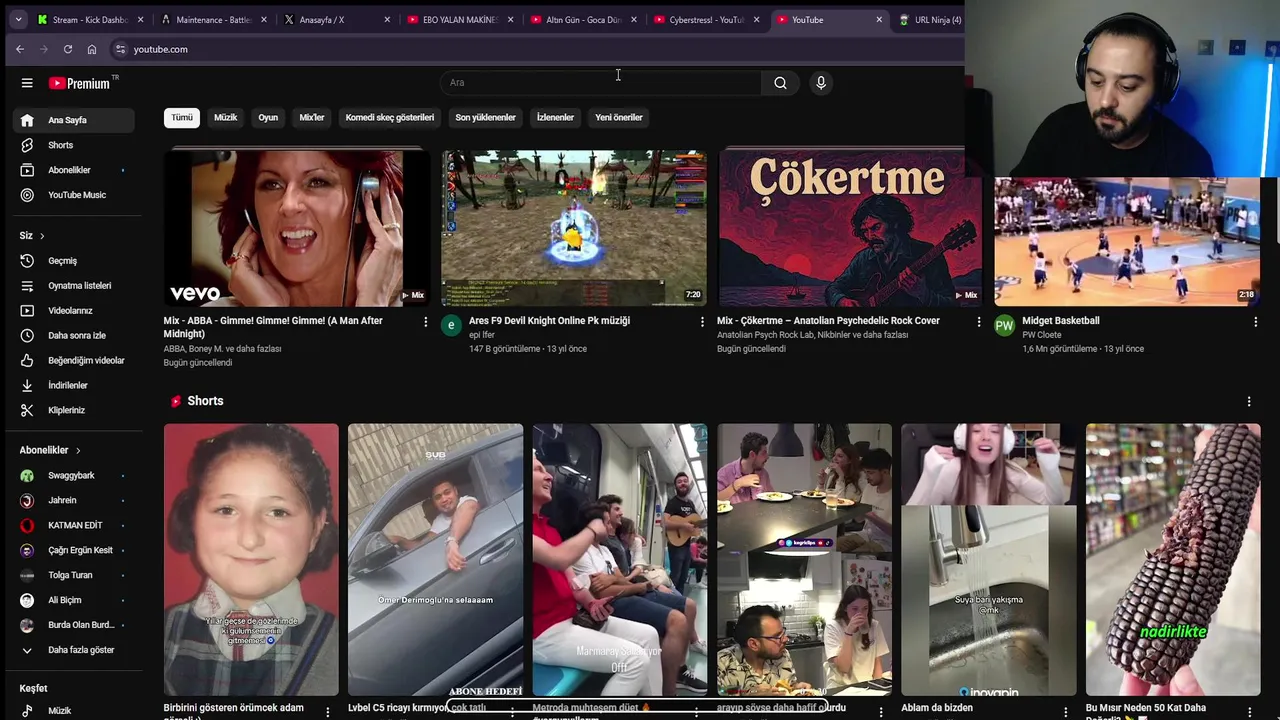Open Swaggybark subscription channel
The height and width of the screenshot is (720, 1280).
pyautogui.click(x=74, y=475)
